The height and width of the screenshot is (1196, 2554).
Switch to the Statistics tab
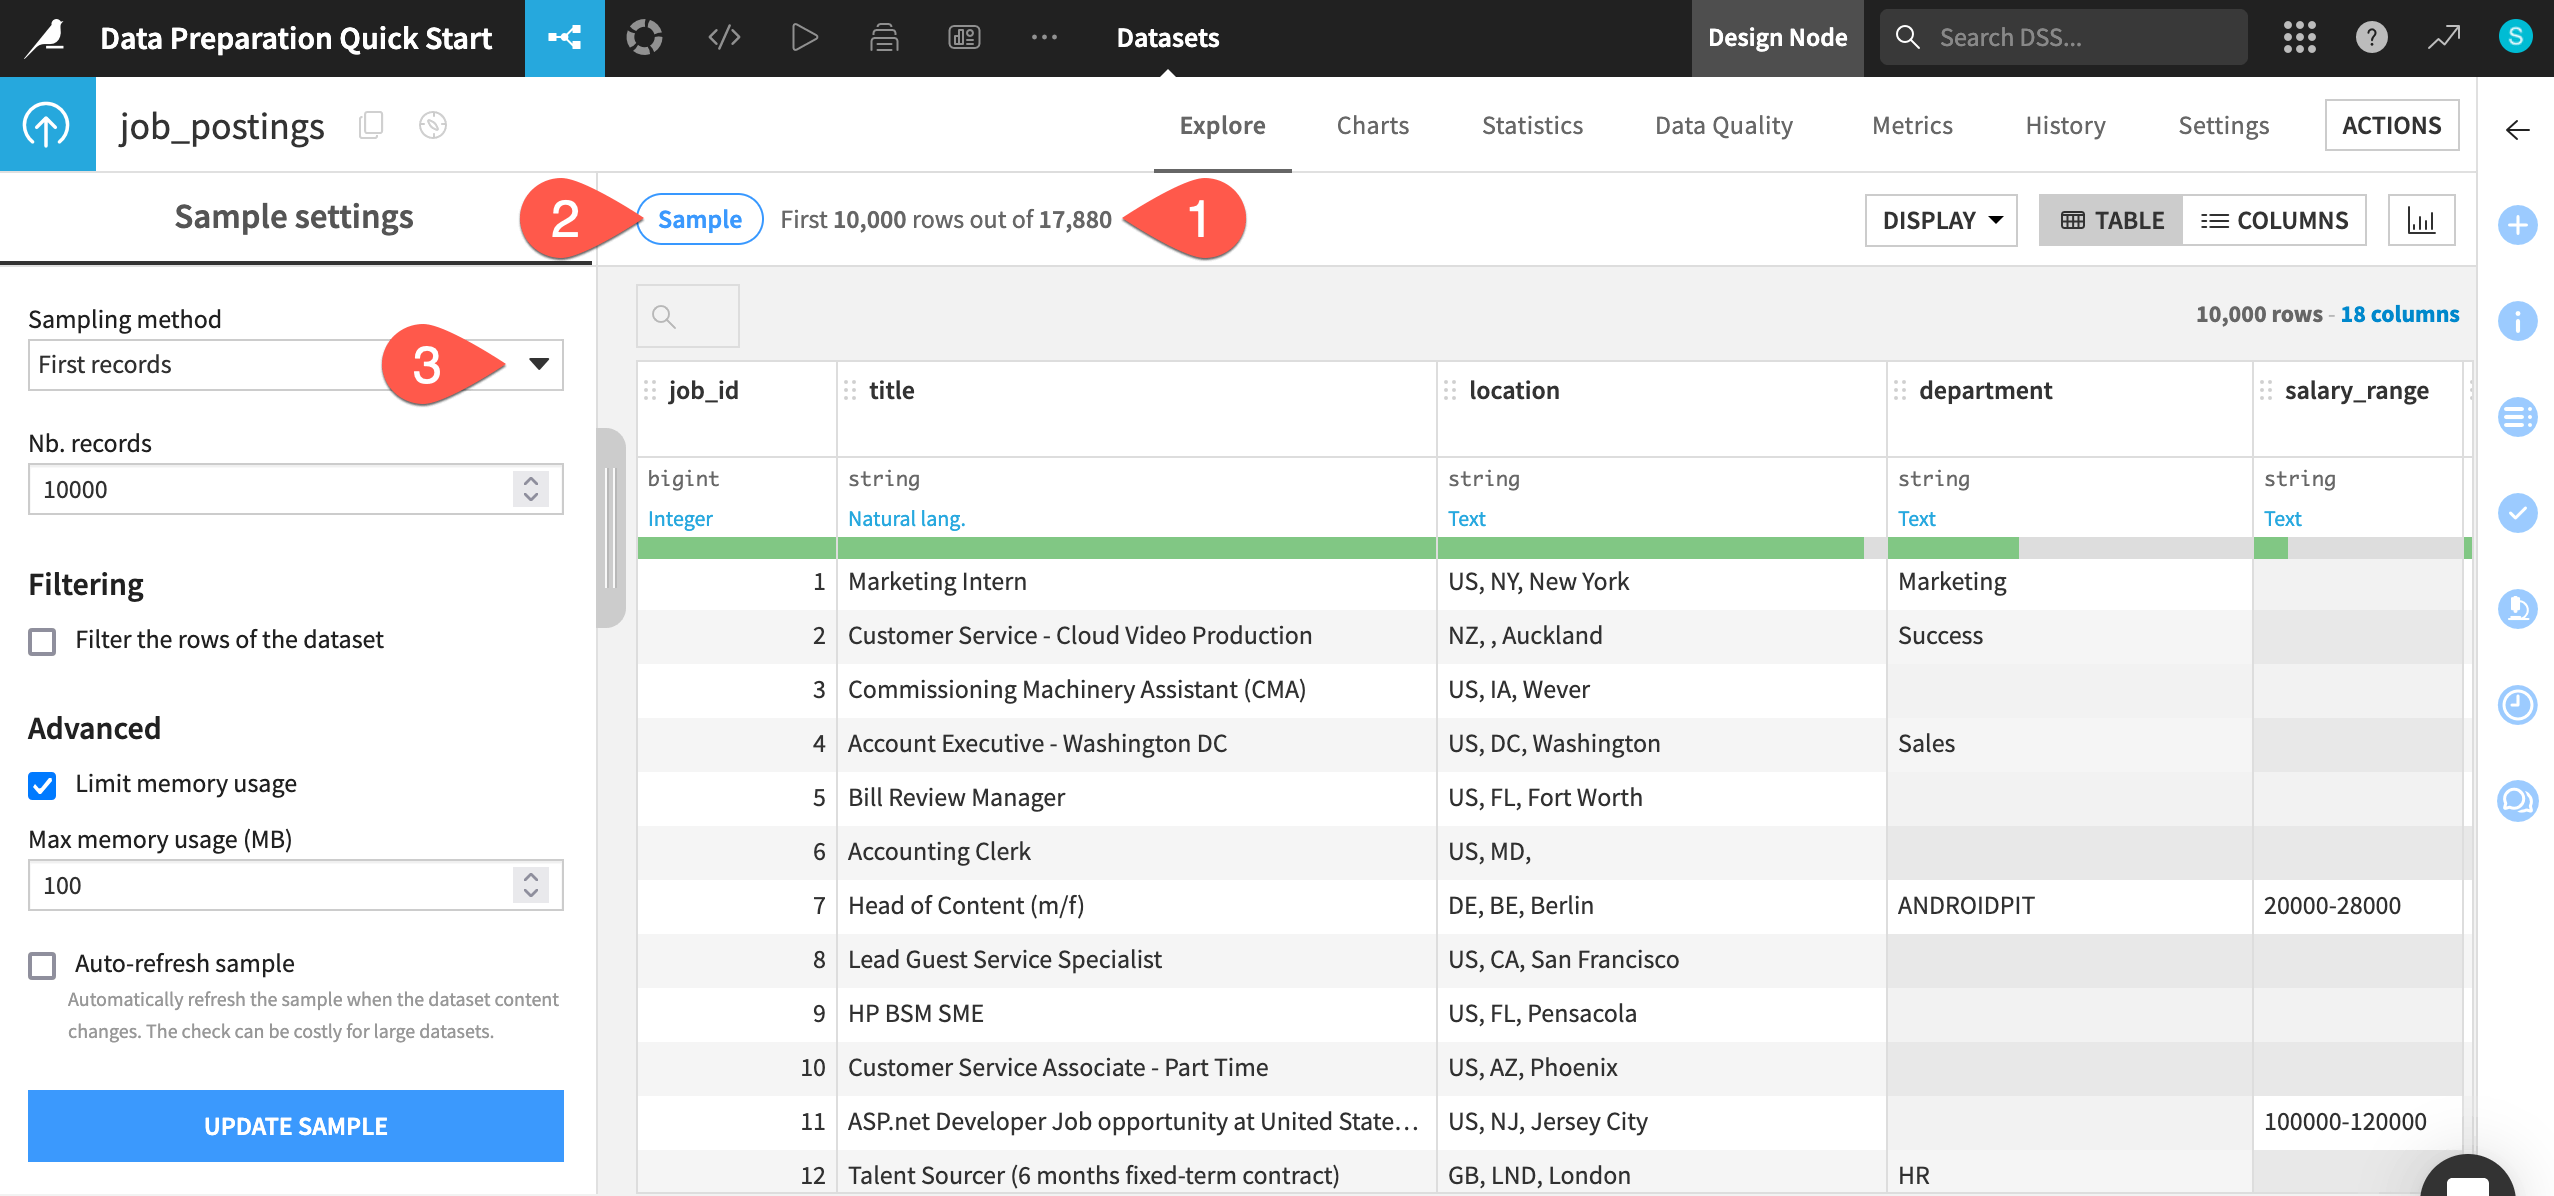coord(1532,125)
